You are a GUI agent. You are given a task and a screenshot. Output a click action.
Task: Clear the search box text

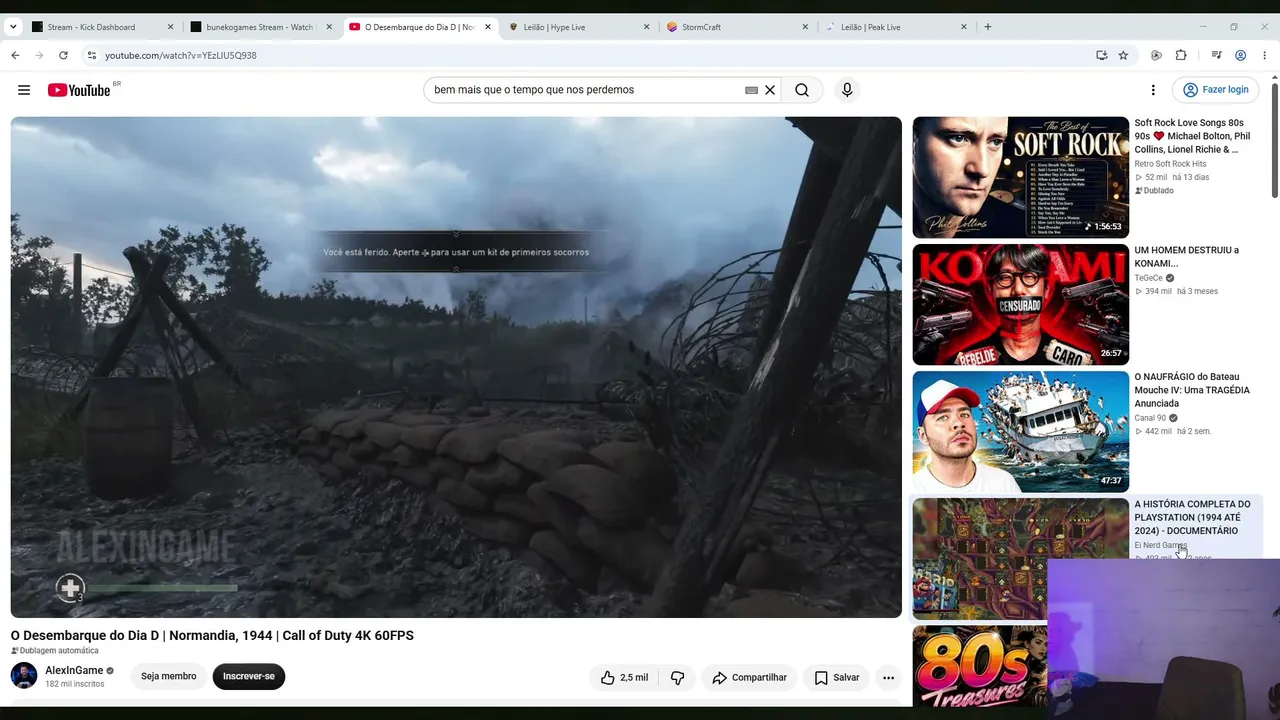click(770, 90)
